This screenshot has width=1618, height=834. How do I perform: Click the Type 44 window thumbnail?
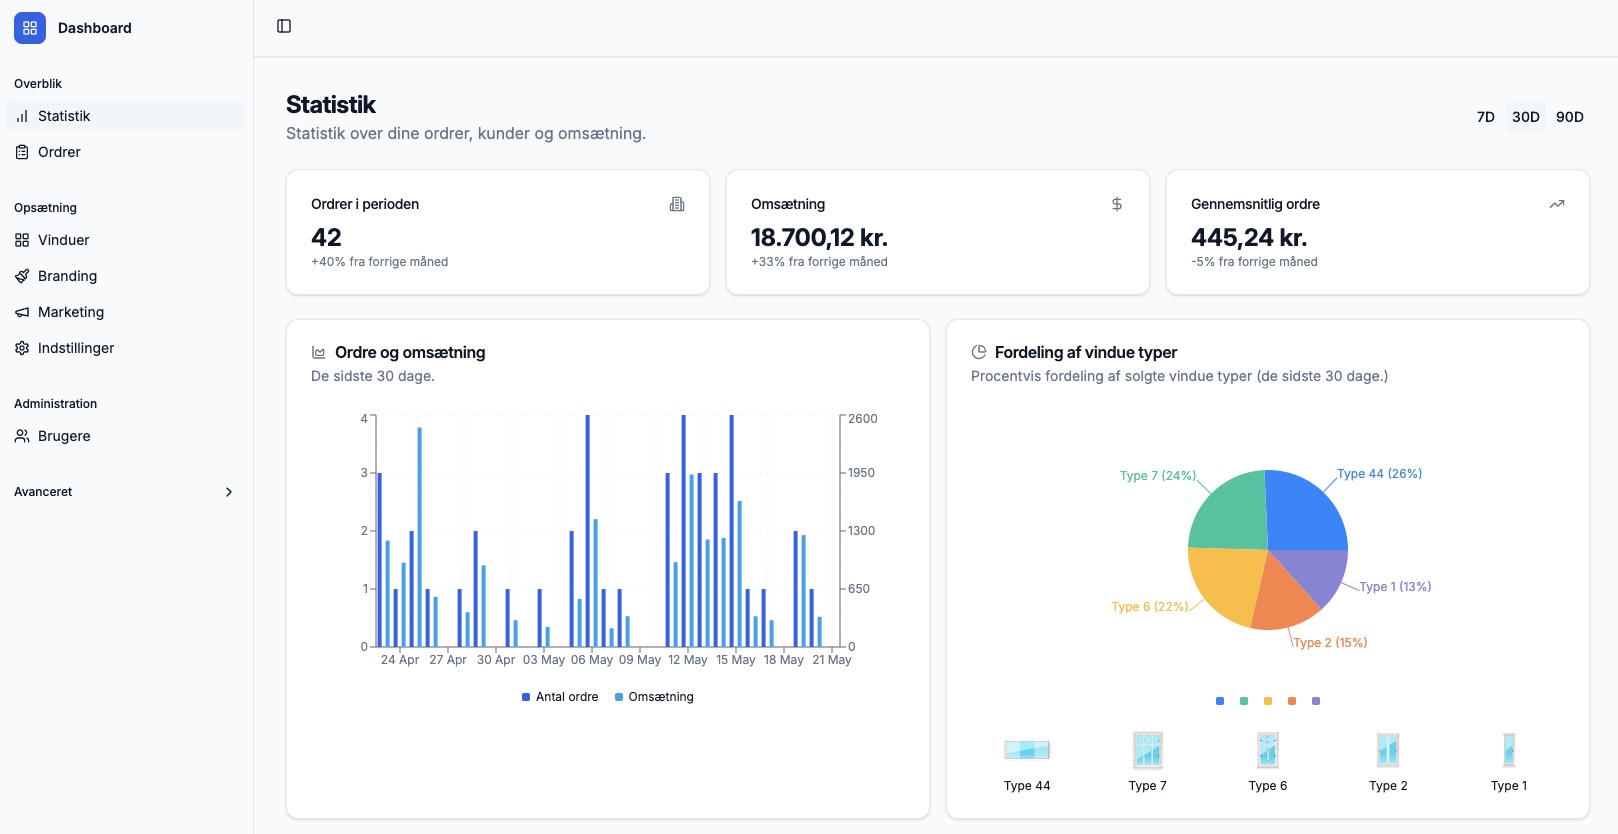coord(1027,750)
